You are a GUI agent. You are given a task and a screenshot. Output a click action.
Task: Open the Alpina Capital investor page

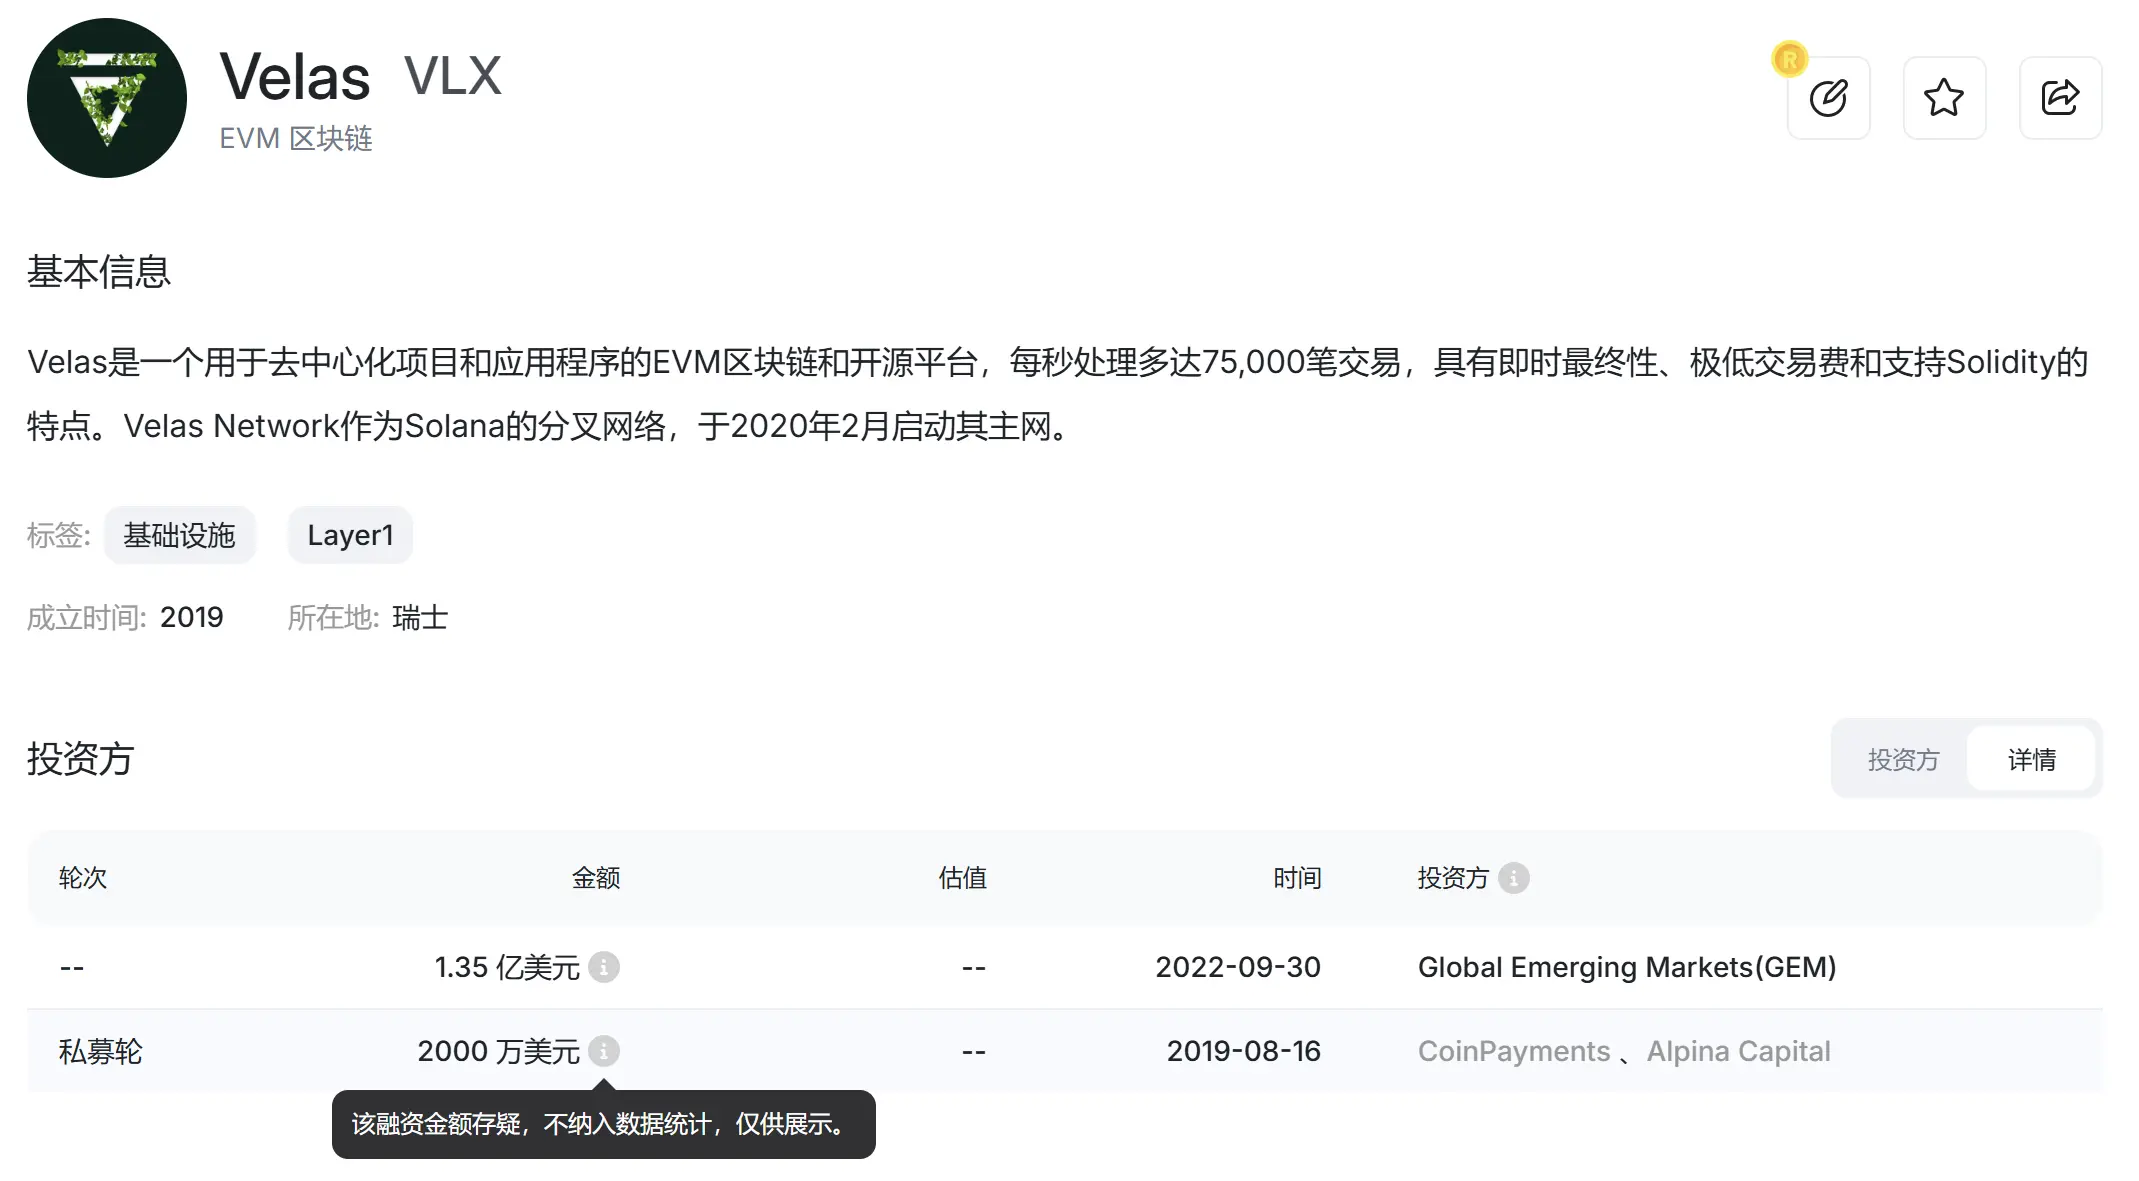coord(1739,1051)
